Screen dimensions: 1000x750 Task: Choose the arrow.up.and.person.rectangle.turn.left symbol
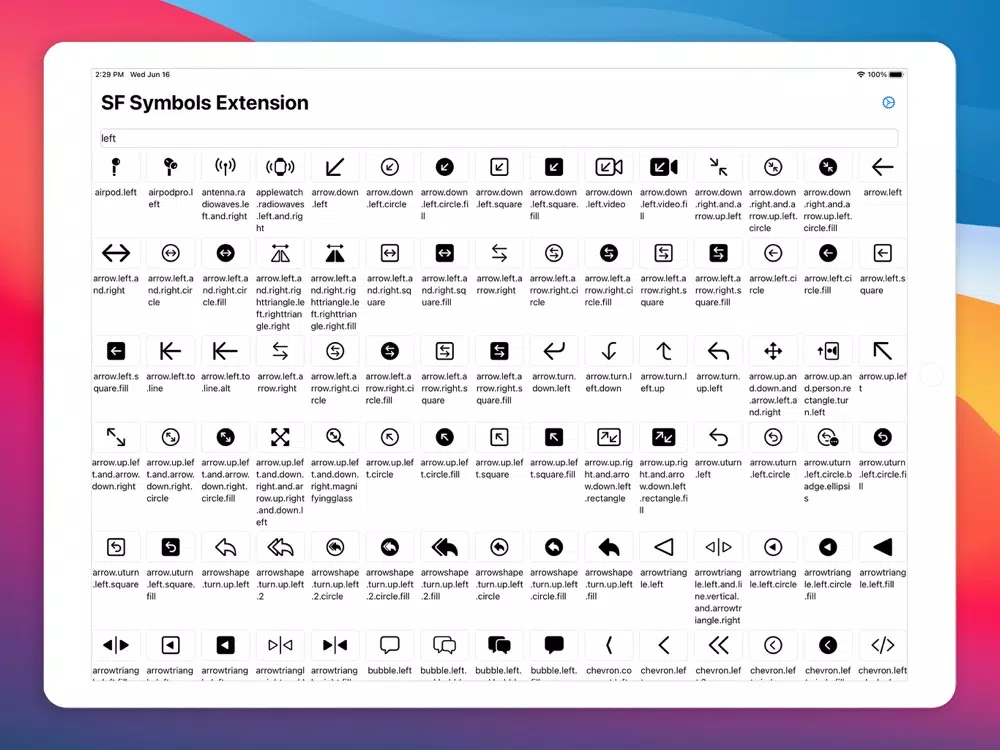(828, 351)
